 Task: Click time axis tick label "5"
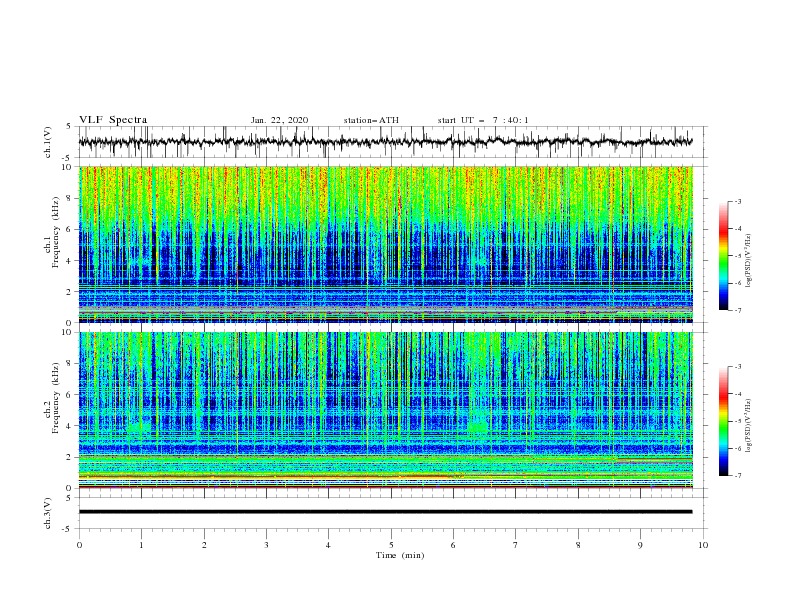click(x=391, y=545)
